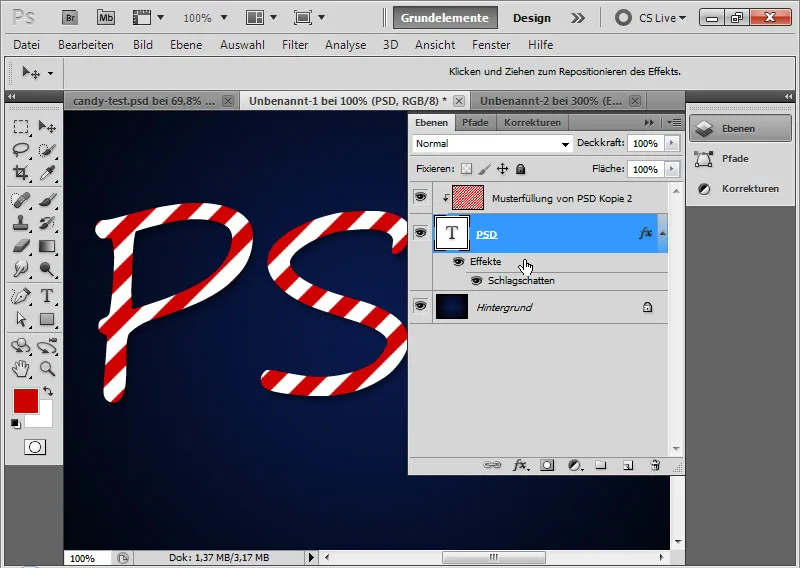Image resolution: width=800 pixels, height=568 pixels.
Task: Switch to the Pfade tab
Action: [x=475, y=122]
